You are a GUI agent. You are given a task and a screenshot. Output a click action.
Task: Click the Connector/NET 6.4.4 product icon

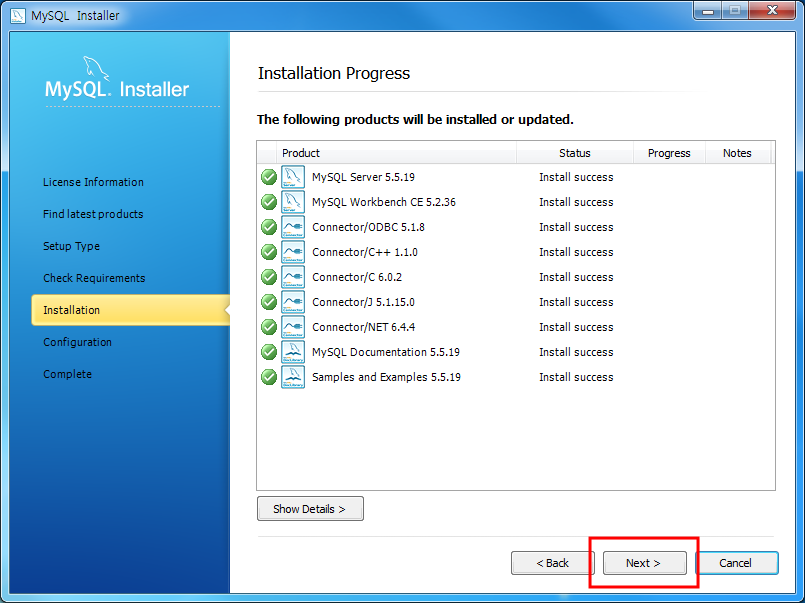(x=293, y=327)
